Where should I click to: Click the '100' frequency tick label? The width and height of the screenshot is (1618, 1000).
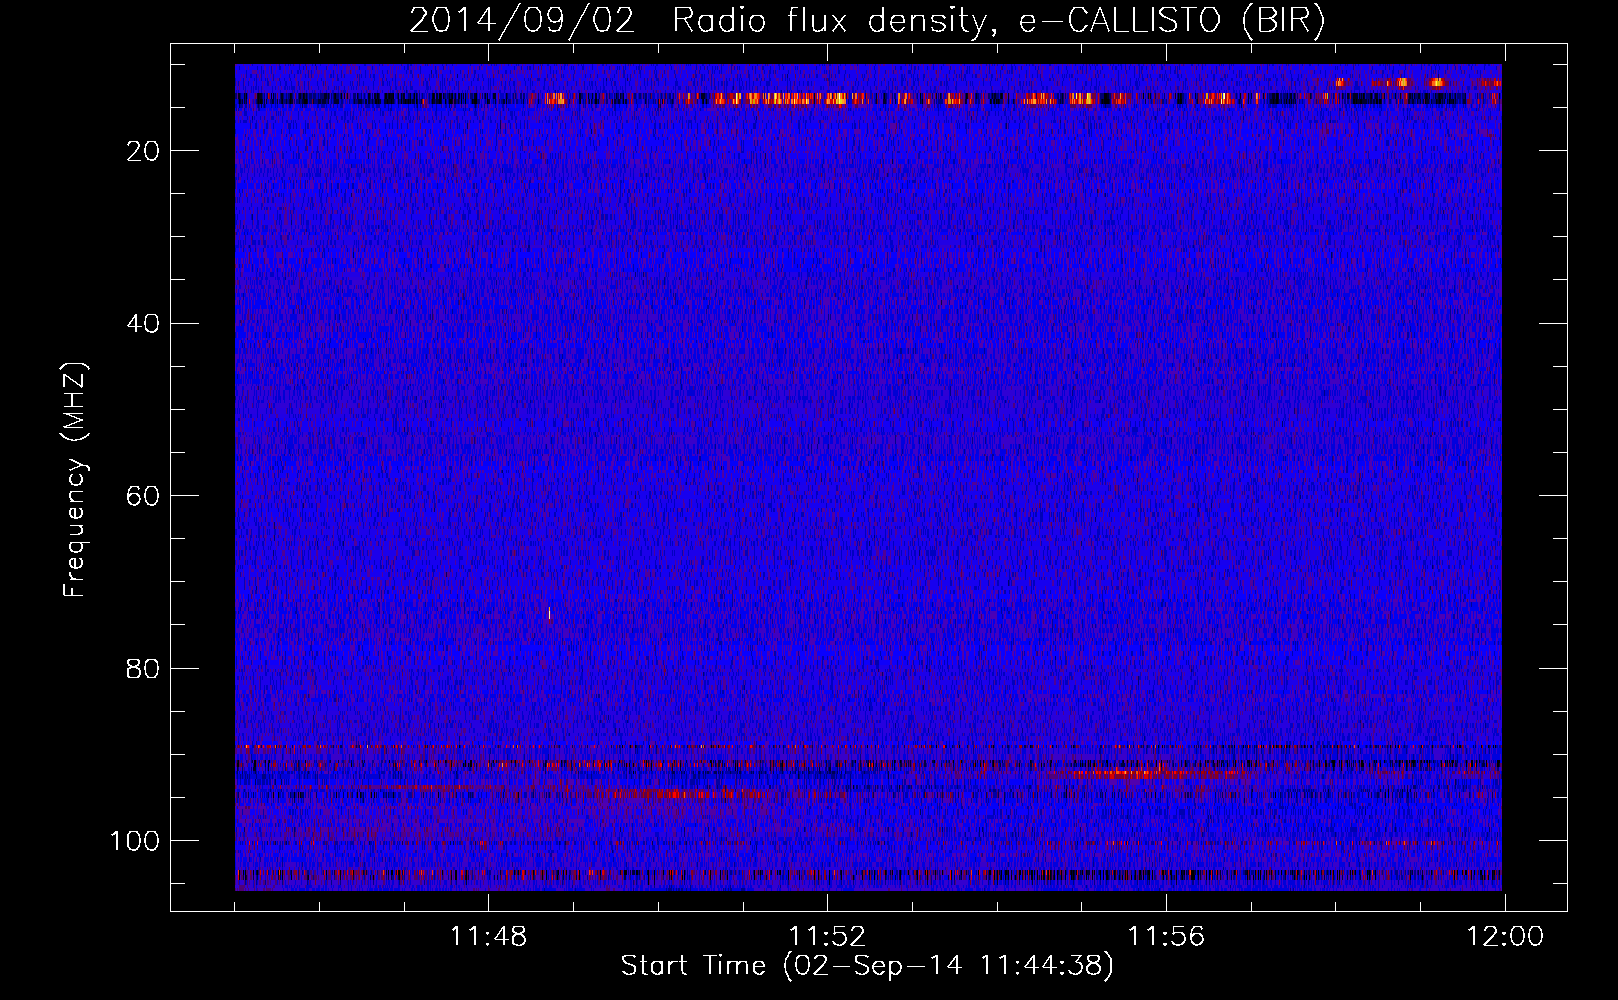tap(135, 841)
